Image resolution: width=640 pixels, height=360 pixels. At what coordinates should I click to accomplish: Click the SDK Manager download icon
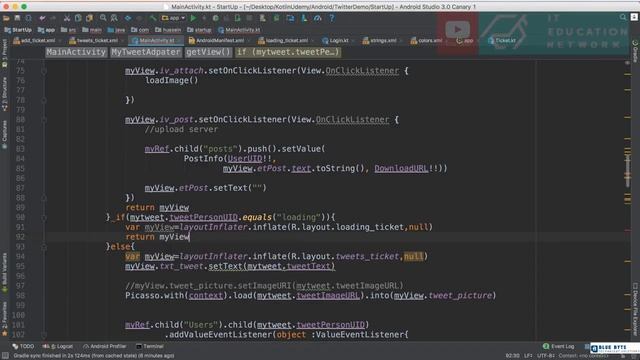pos(304,18)
